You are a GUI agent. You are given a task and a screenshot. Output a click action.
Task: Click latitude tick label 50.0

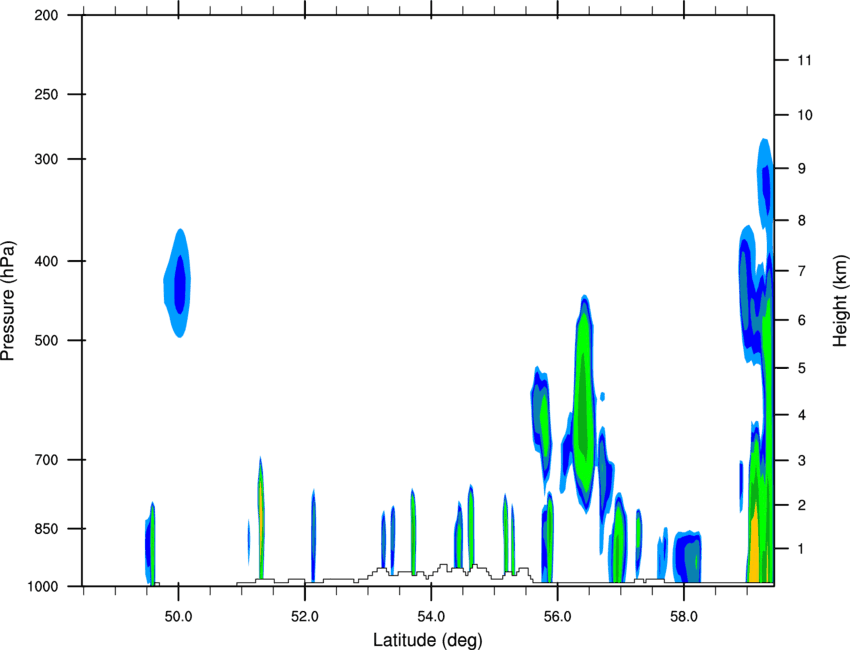(x=178, y=617)
